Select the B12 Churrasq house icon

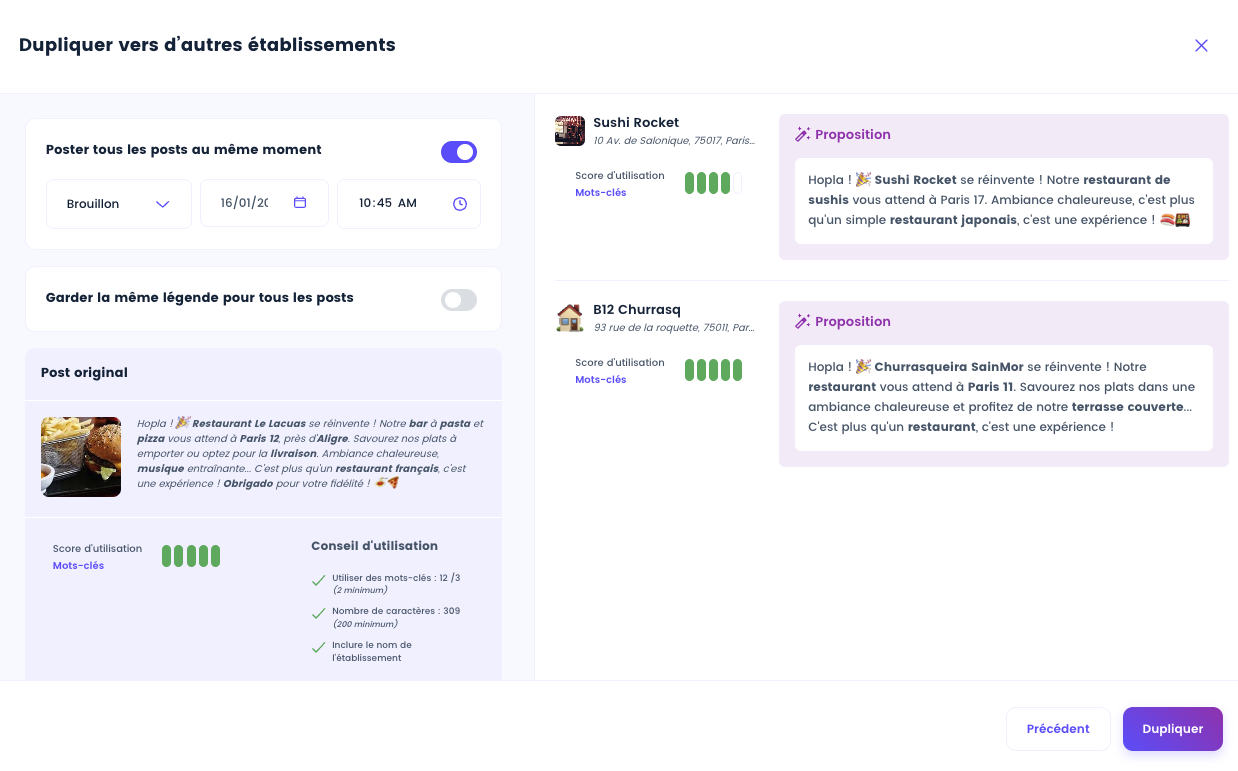coord(570,318)
